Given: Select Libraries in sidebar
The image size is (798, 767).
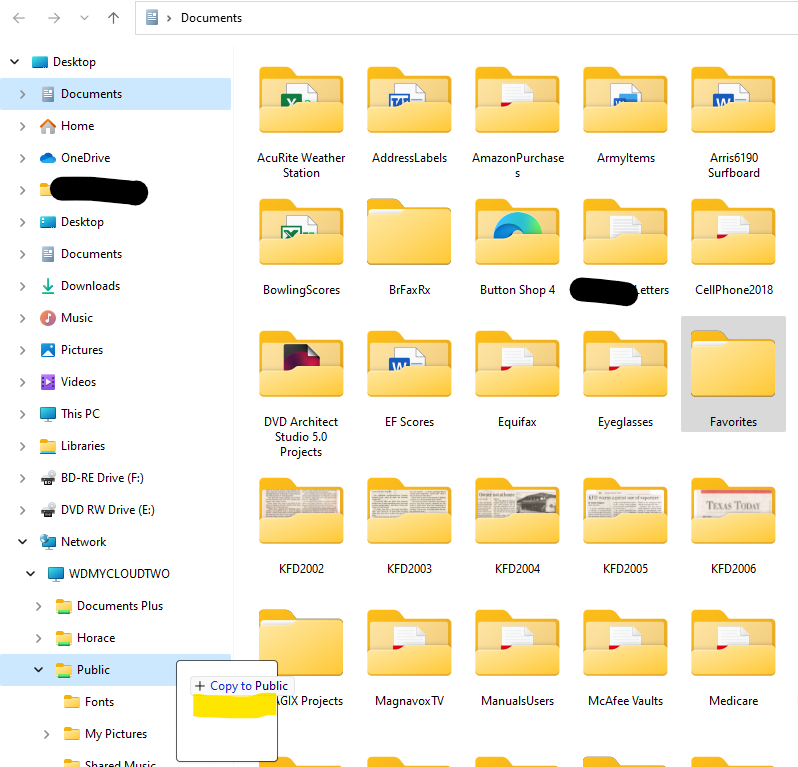Looking at the screenshot, I should tap(83, 446).
